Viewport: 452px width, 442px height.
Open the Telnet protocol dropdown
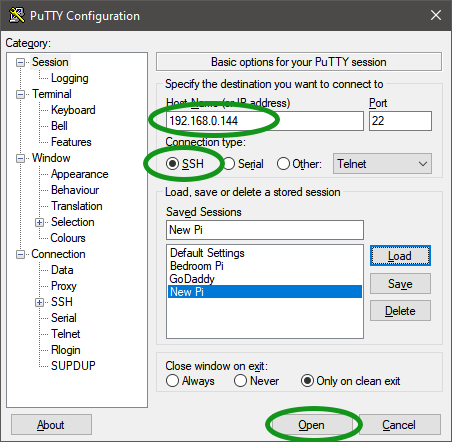pos(382,164)
